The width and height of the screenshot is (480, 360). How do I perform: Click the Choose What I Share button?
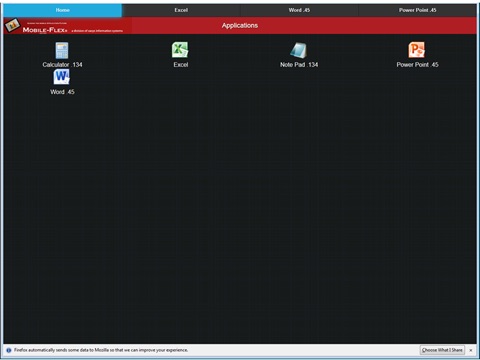click(442, 350)
